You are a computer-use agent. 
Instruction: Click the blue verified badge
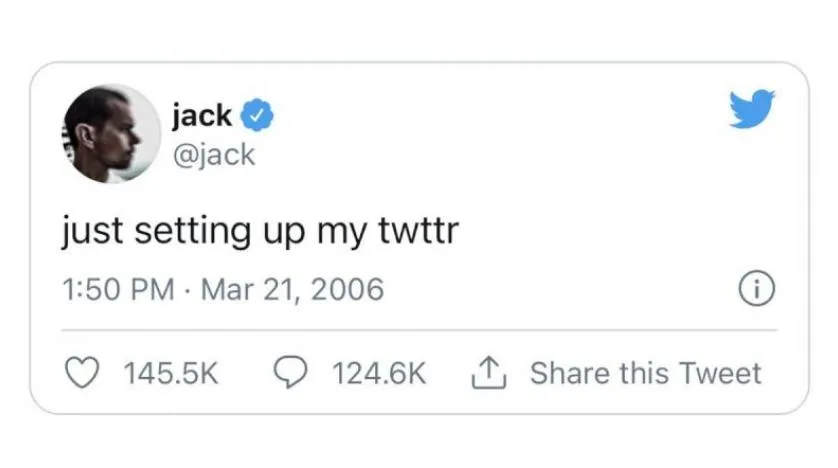[259, 116]
